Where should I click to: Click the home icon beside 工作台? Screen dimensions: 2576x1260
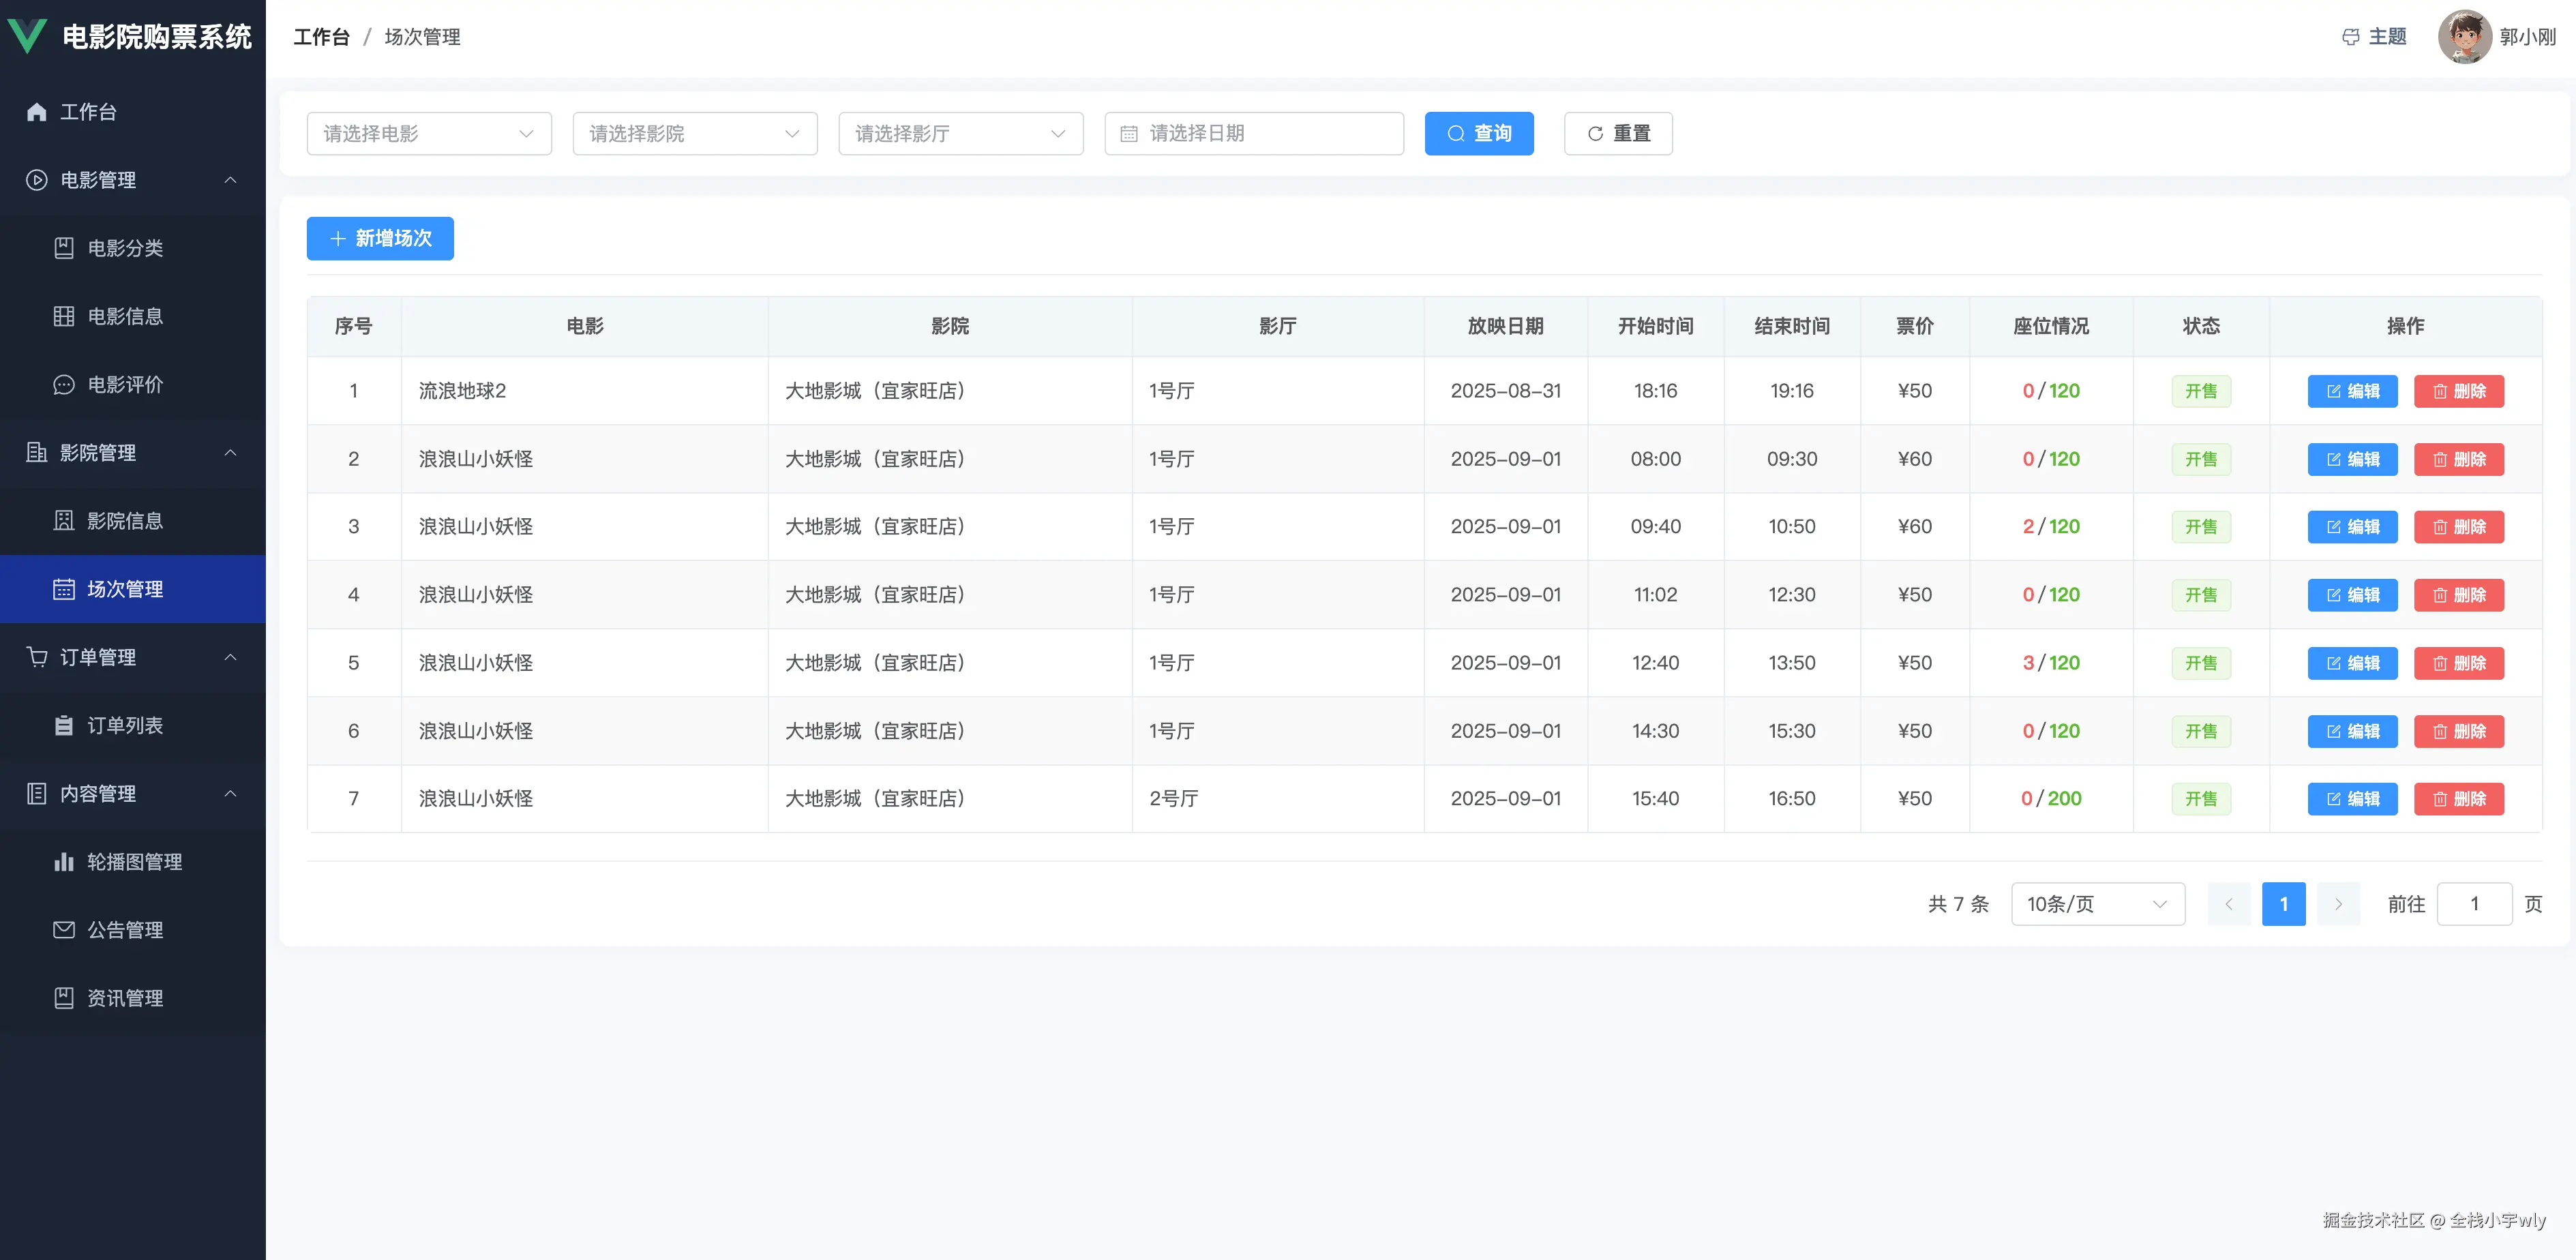tap(37, 112)
